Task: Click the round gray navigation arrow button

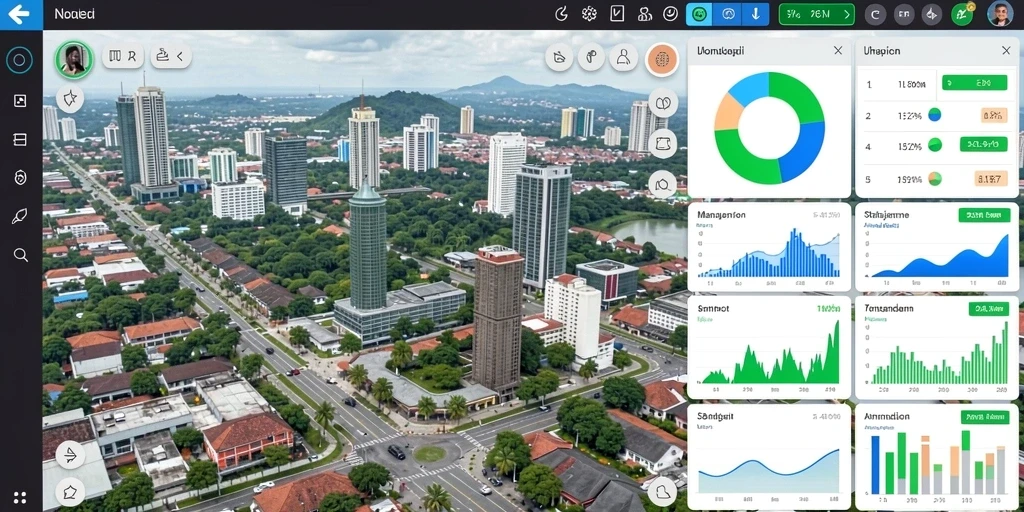Action: tap(932, 14)
